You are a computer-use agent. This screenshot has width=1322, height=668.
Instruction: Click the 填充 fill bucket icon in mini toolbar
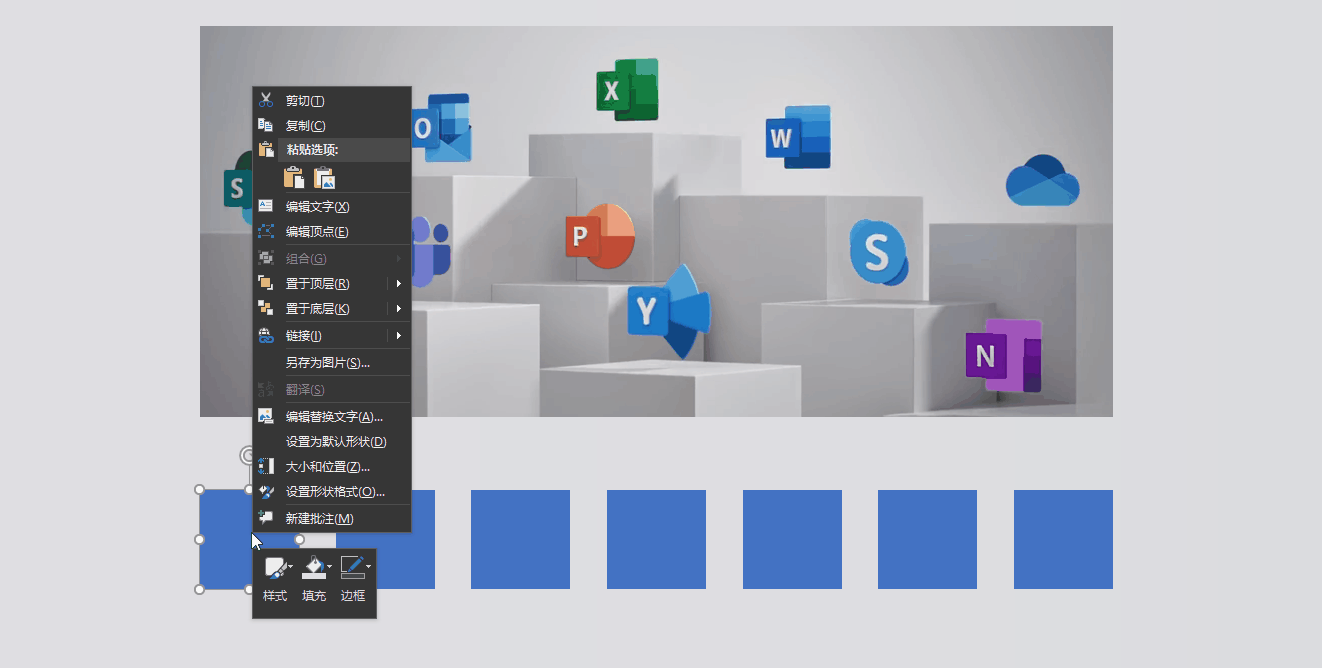tap(313, 568)
